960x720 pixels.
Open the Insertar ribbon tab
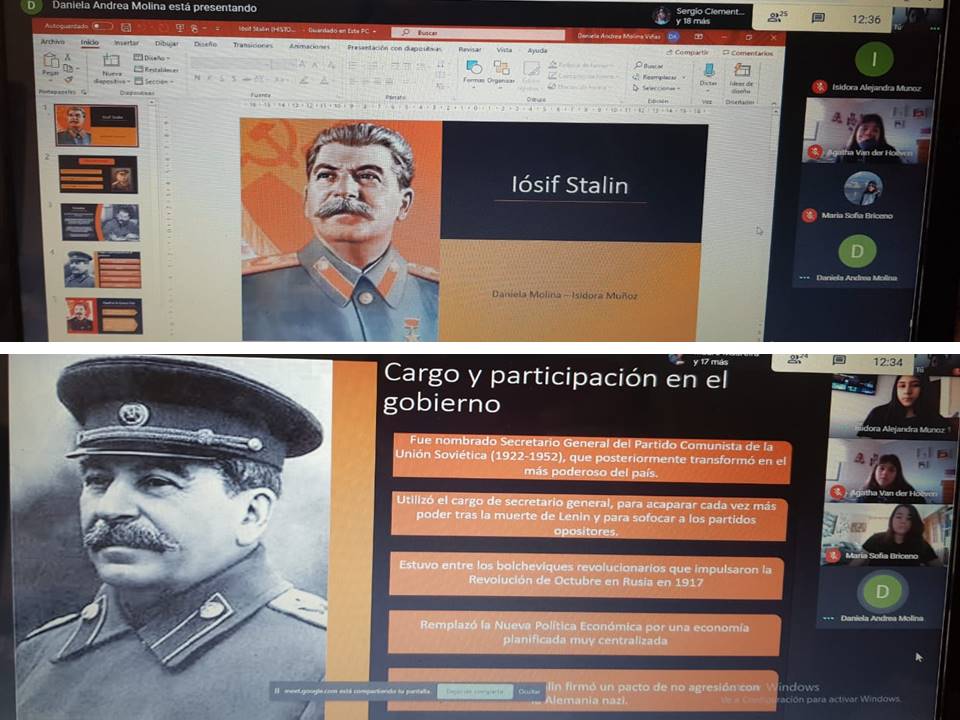tap(126, 43)
